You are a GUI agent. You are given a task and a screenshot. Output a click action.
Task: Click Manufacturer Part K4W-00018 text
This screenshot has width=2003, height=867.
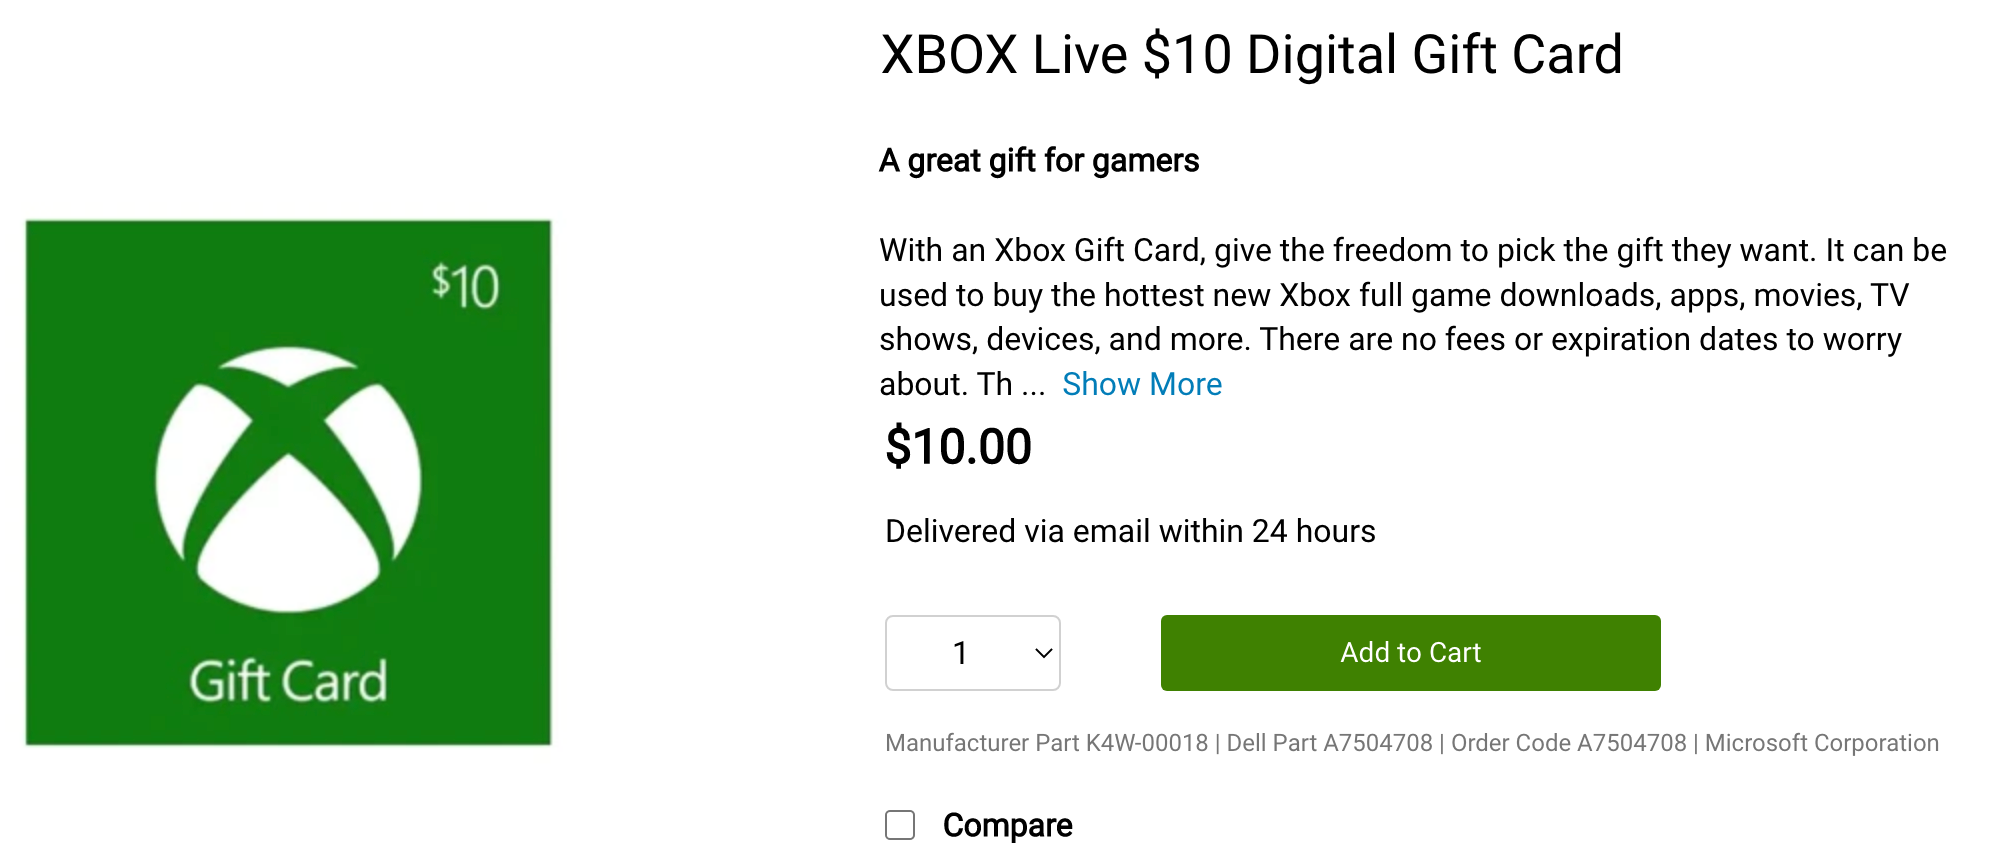click(x=1046, y=743)
